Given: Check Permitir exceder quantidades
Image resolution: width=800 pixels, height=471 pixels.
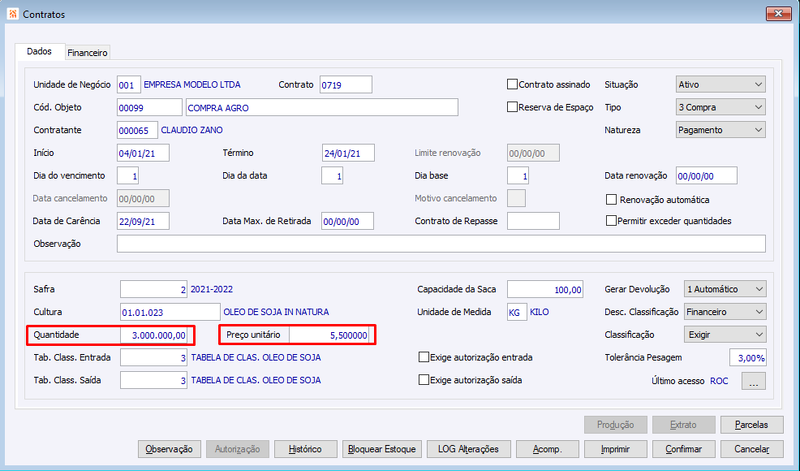Looking at the screenshot, I should [x=611, y=221].
